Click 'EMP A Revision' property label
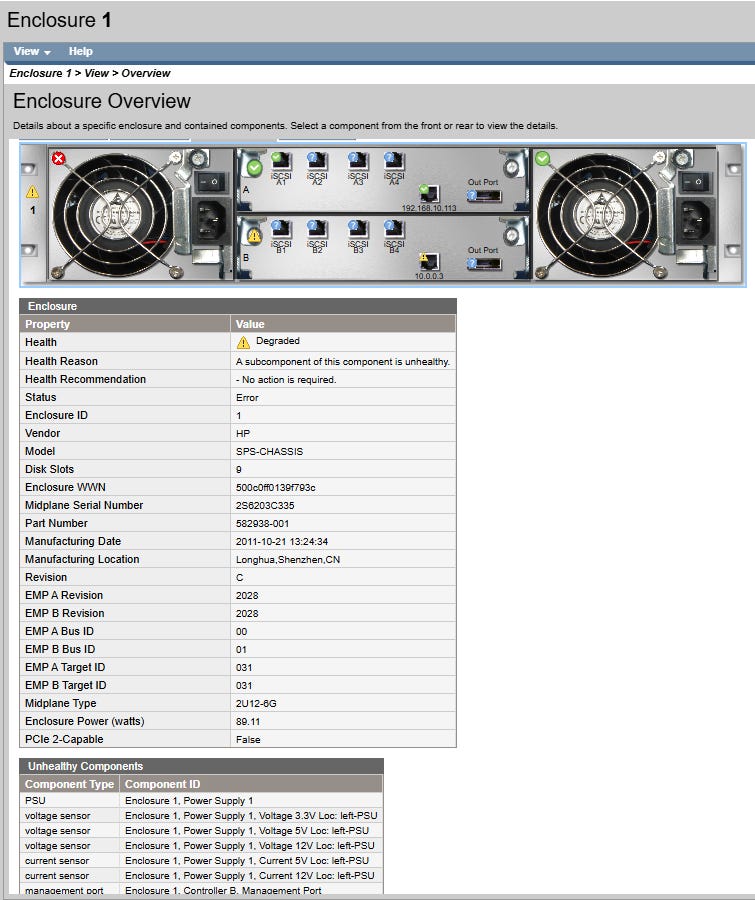755x900 pixels. tap(64, 595)
